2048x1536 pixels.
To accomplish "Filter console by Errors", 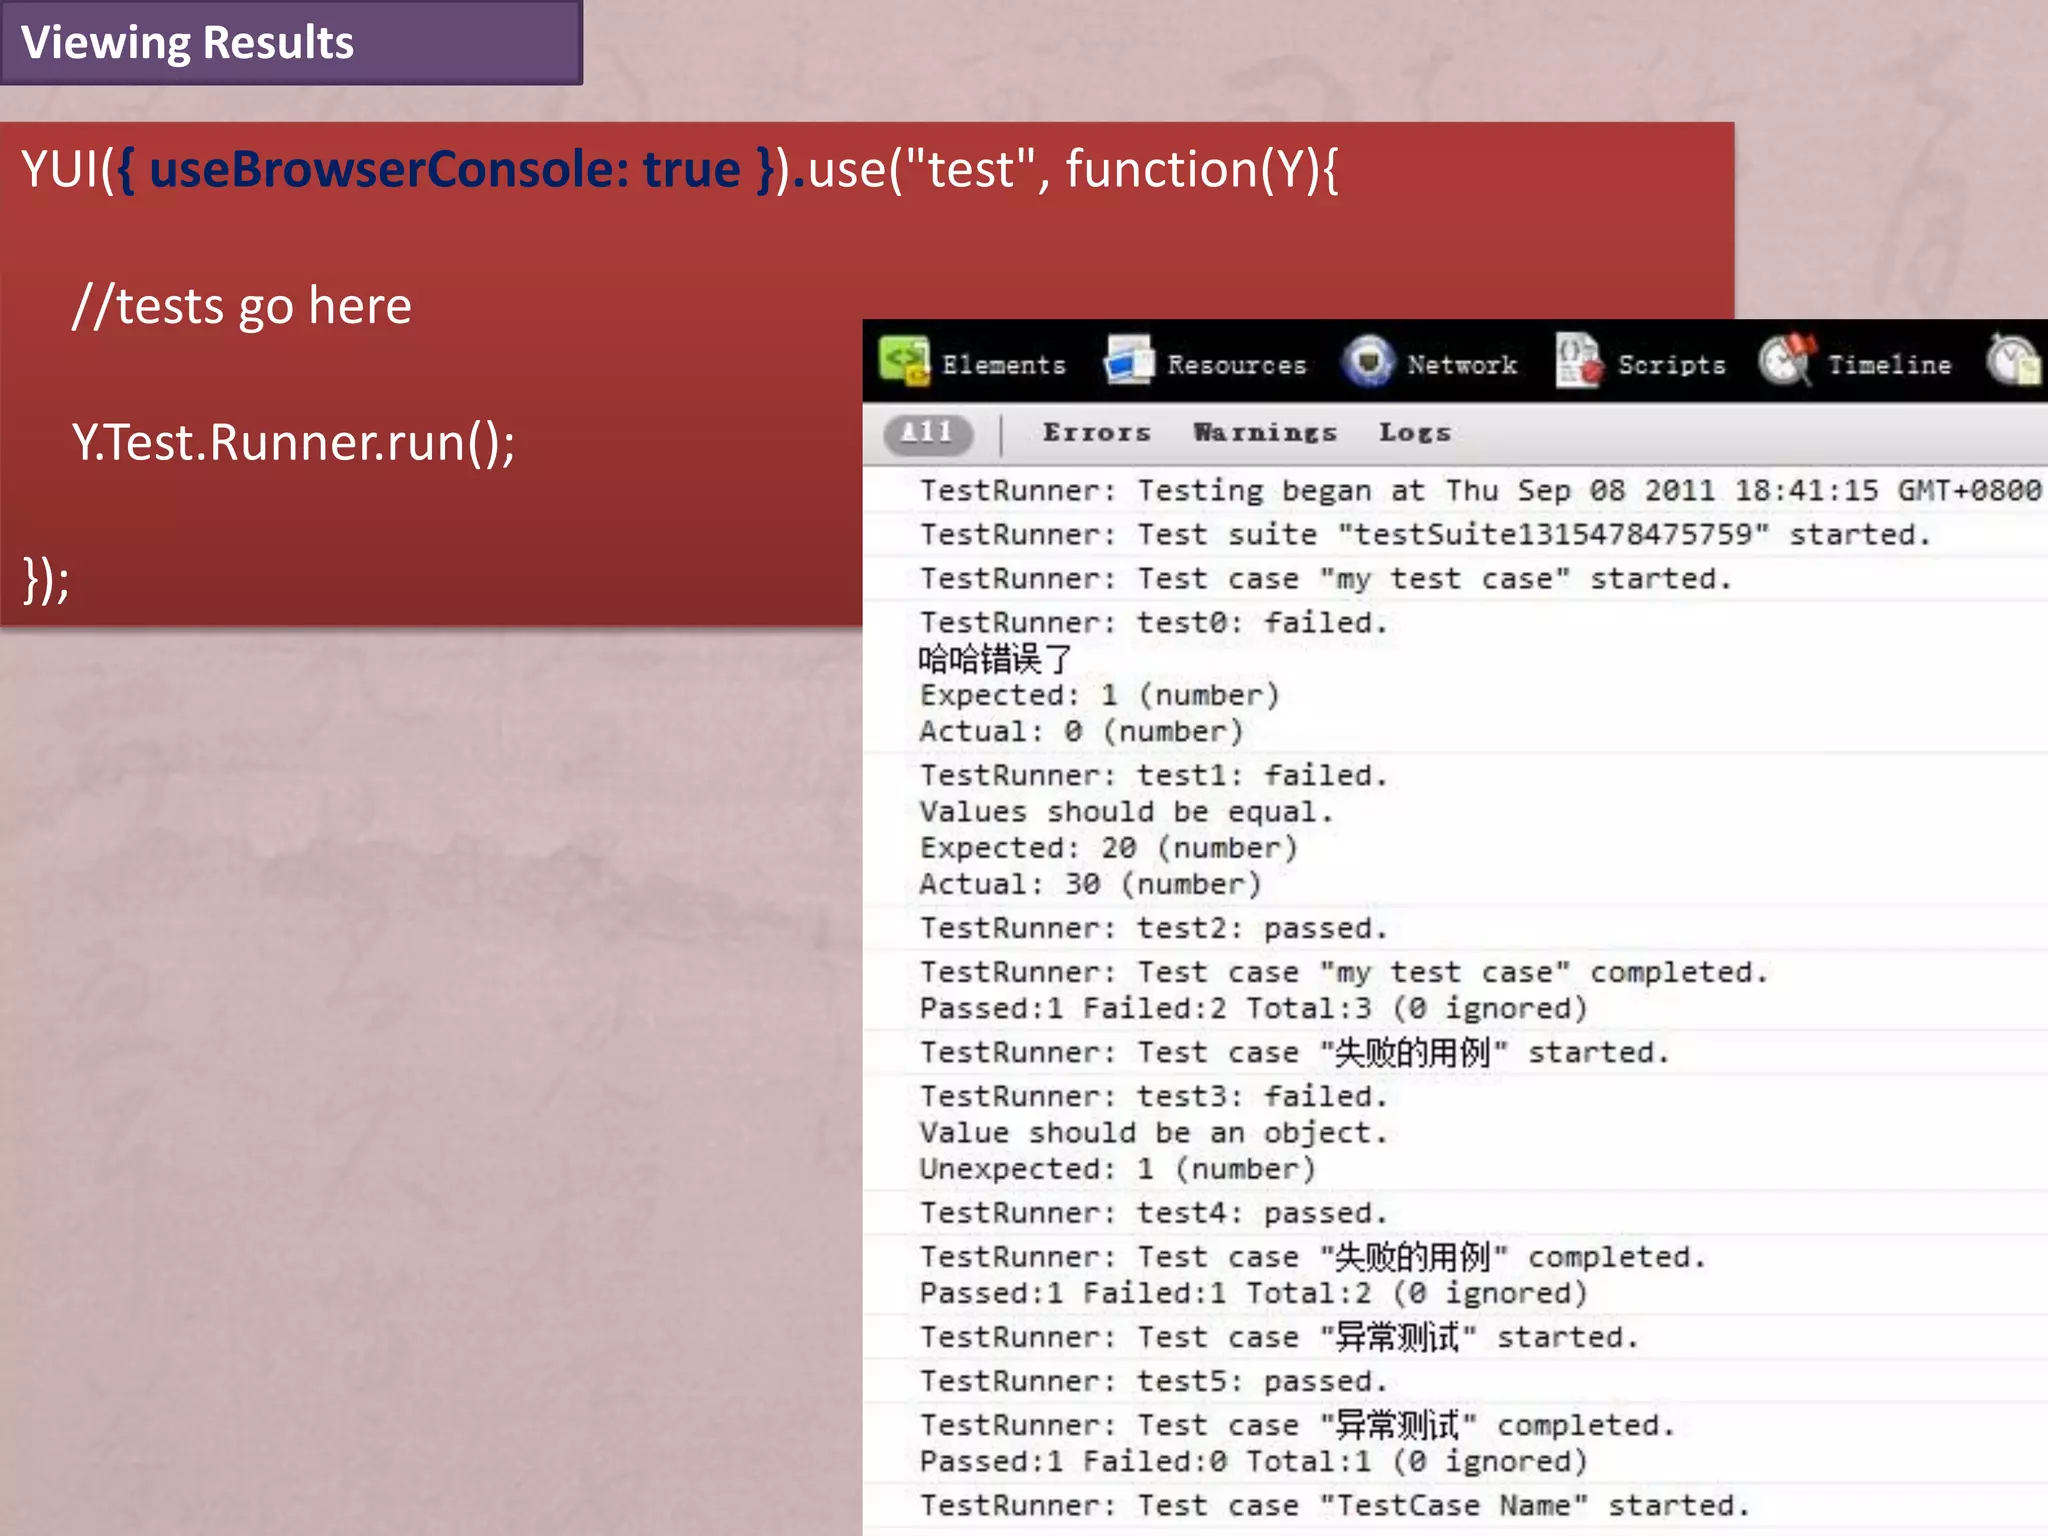I will [1097, 433].
